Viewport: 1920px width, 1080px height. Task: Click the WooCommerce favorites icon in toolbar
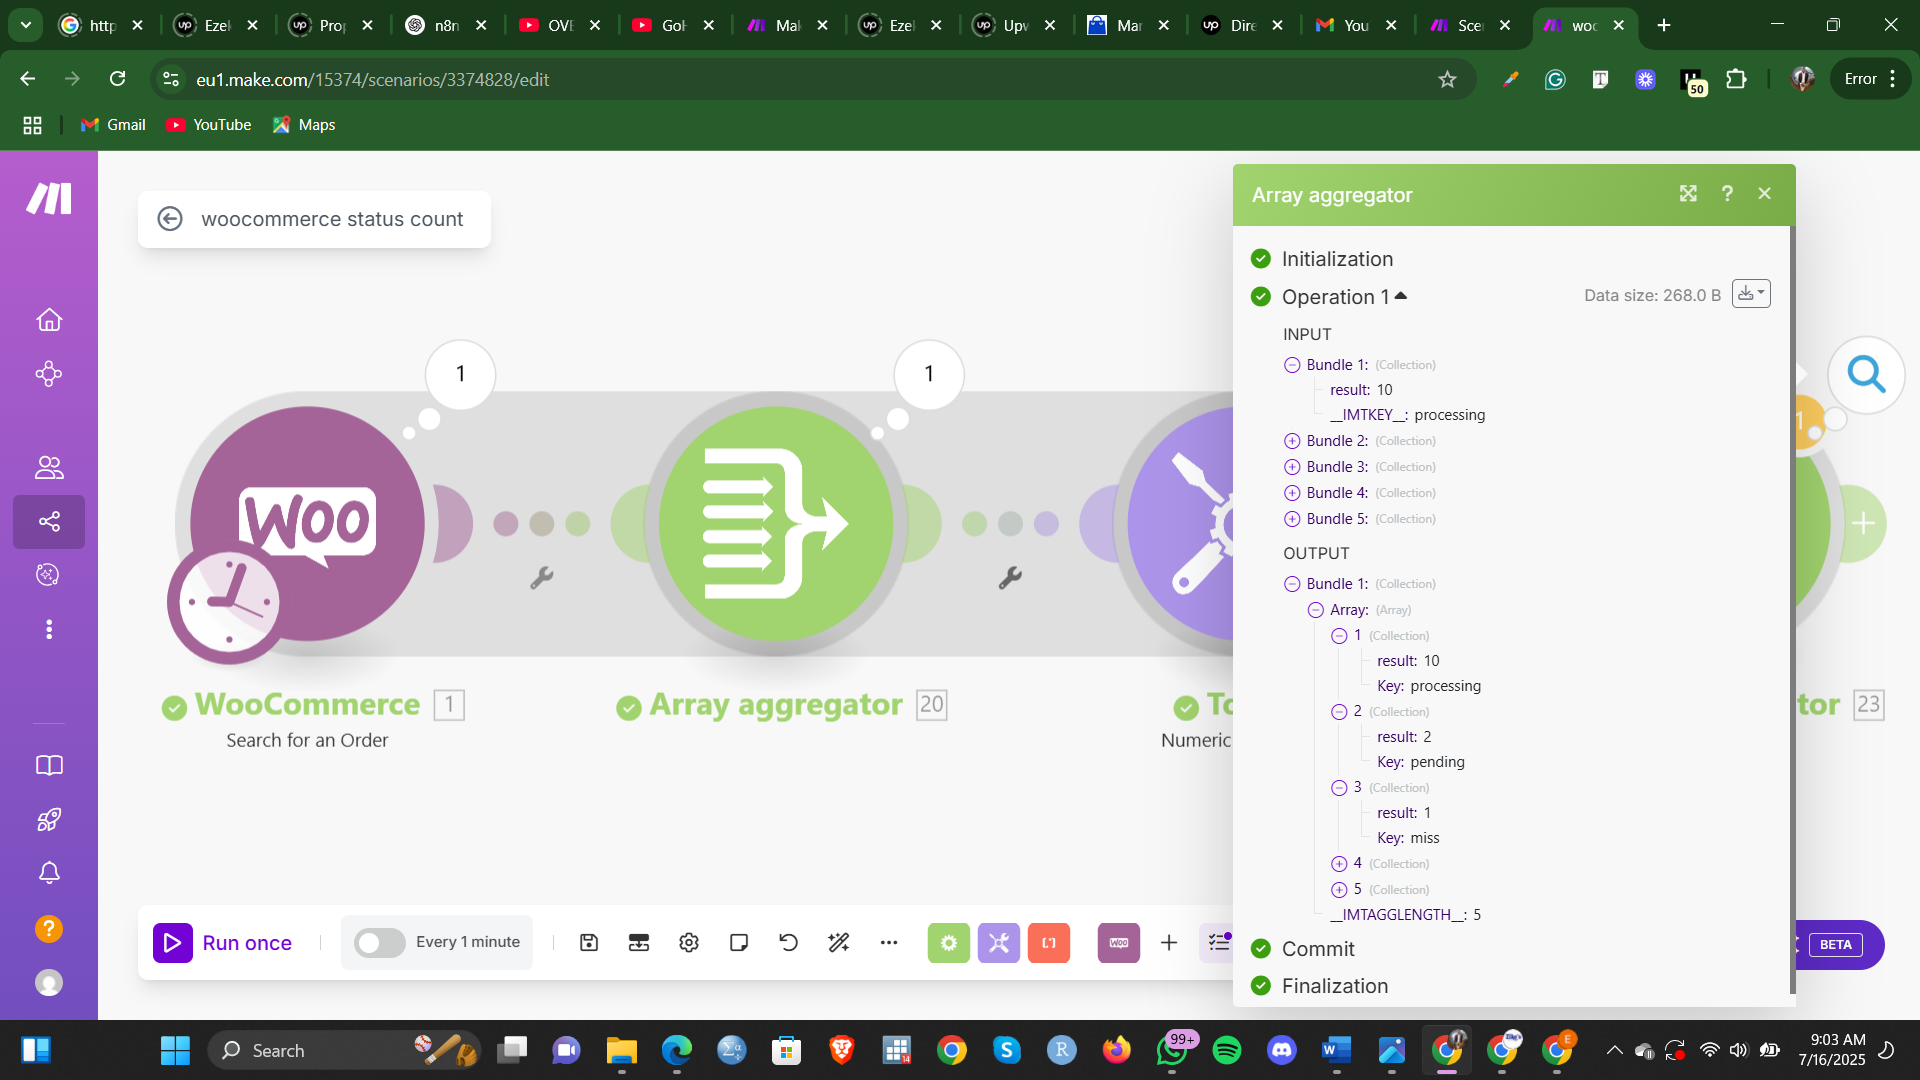[1118, 943]
